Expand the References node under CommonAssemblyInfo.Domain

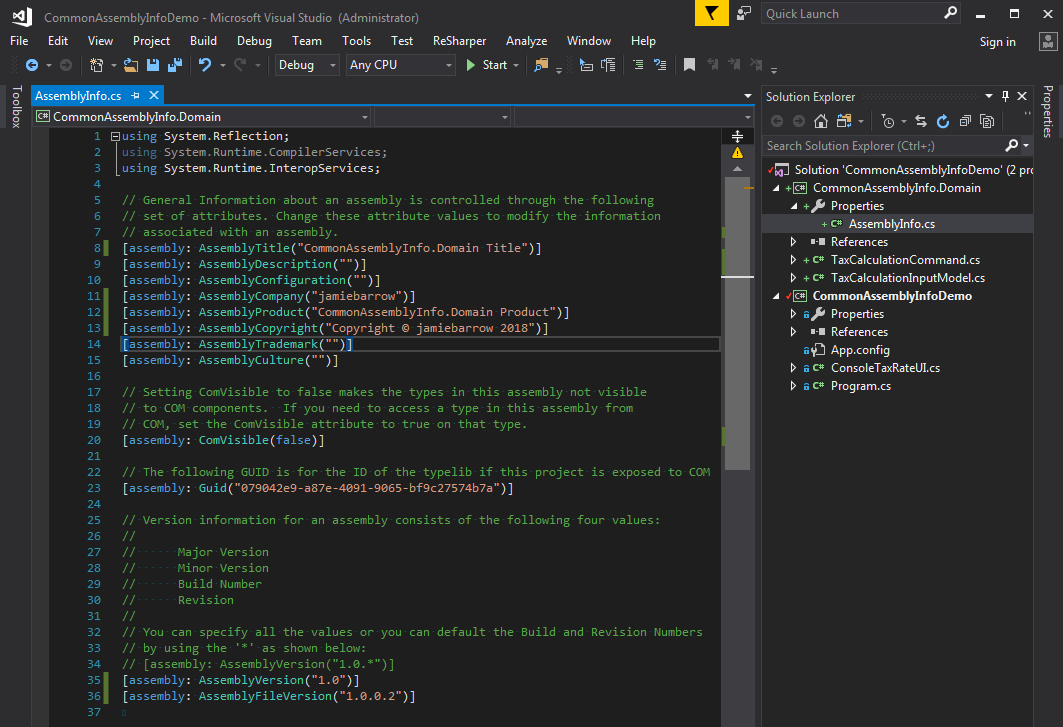pos(793,241)
